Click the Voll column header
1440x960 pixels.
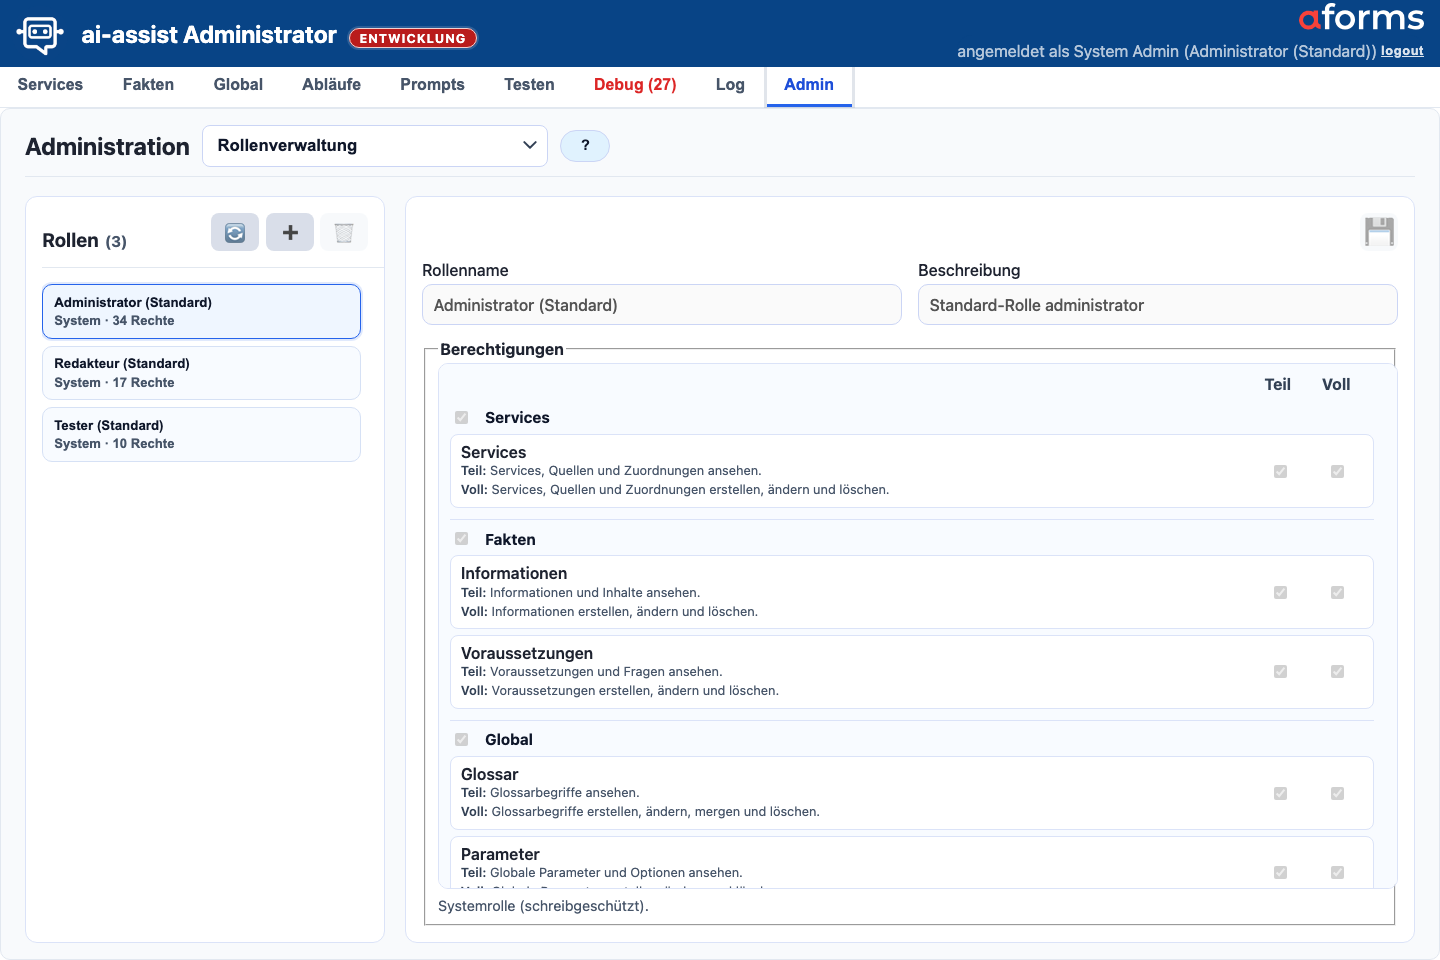[x=1336, y=385]
